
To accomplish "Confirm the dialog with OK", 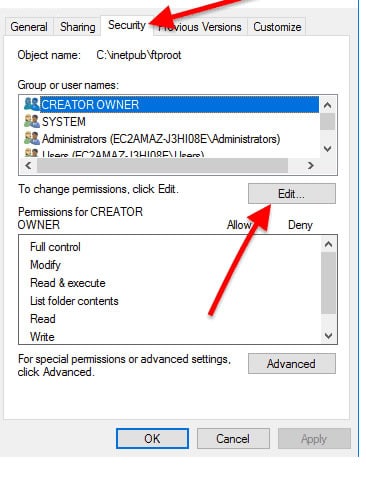I will [x=152, y=439].
